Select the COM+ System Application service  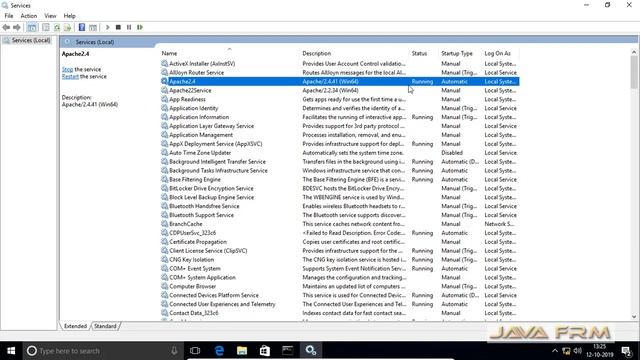340,277
